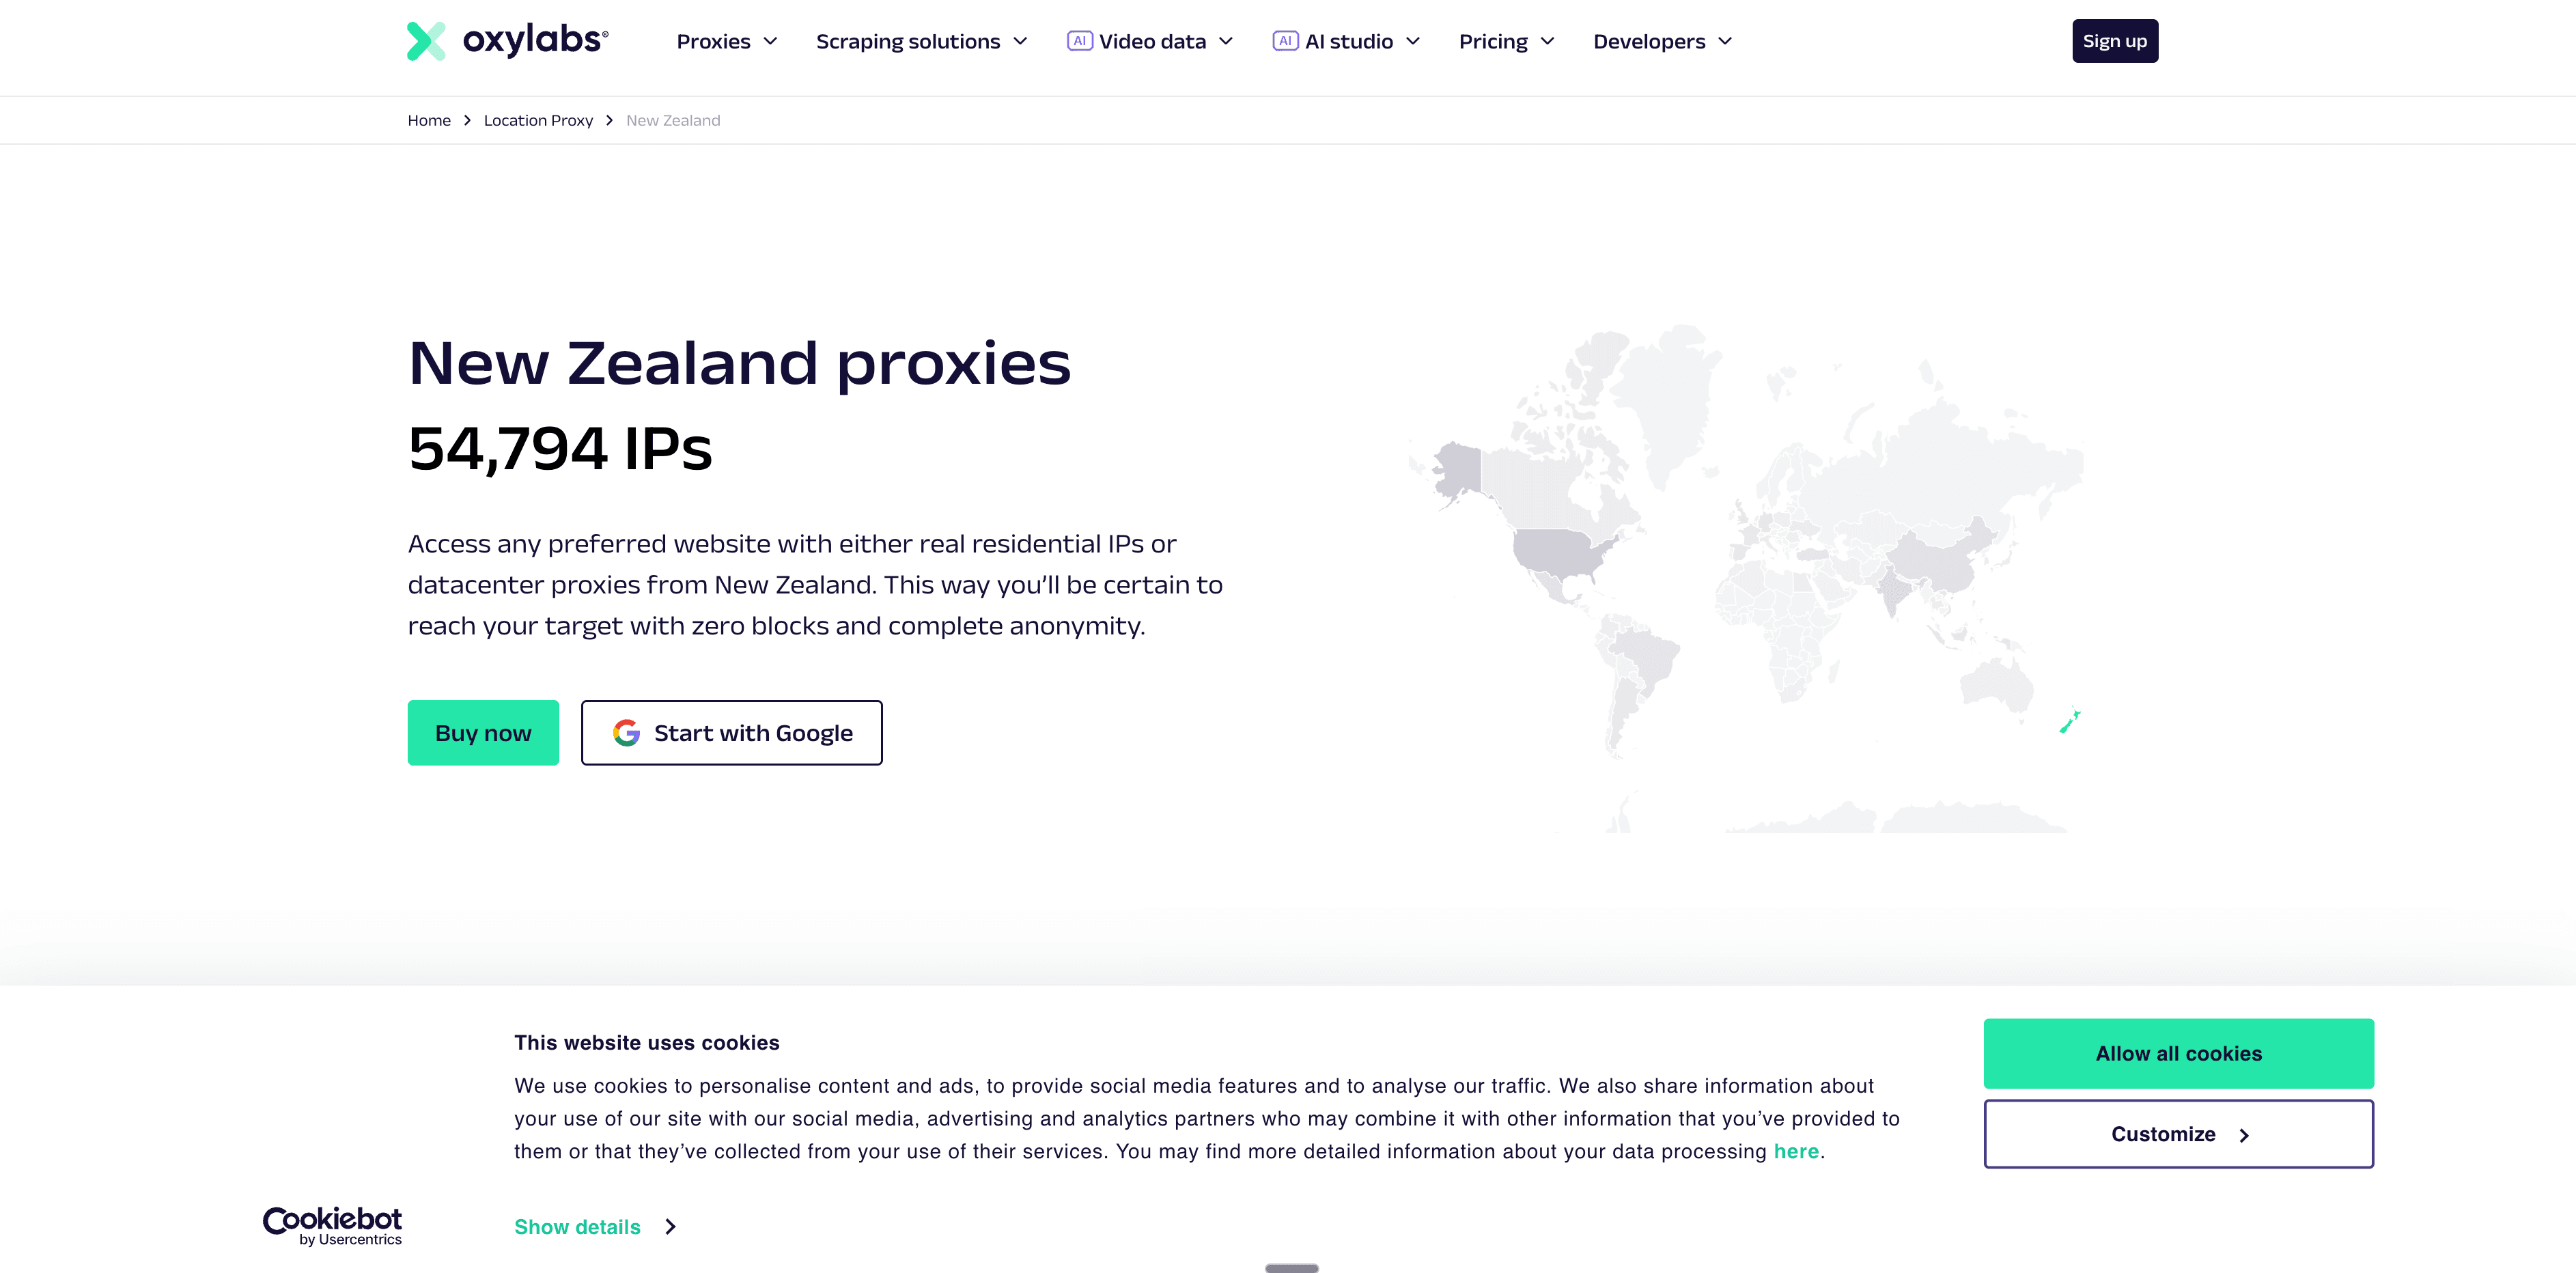Expand the Proxies dropdown menu
This screenshot has width=2576, height=1273.
(x=727, y=41)
